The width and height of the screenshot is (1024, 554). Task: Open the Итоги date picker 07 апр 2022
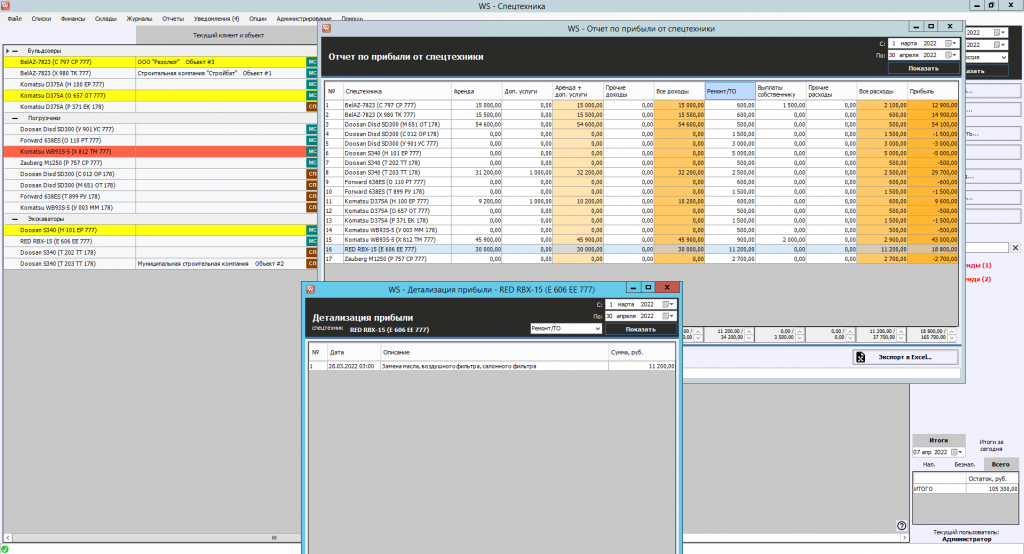click(957, 452)
